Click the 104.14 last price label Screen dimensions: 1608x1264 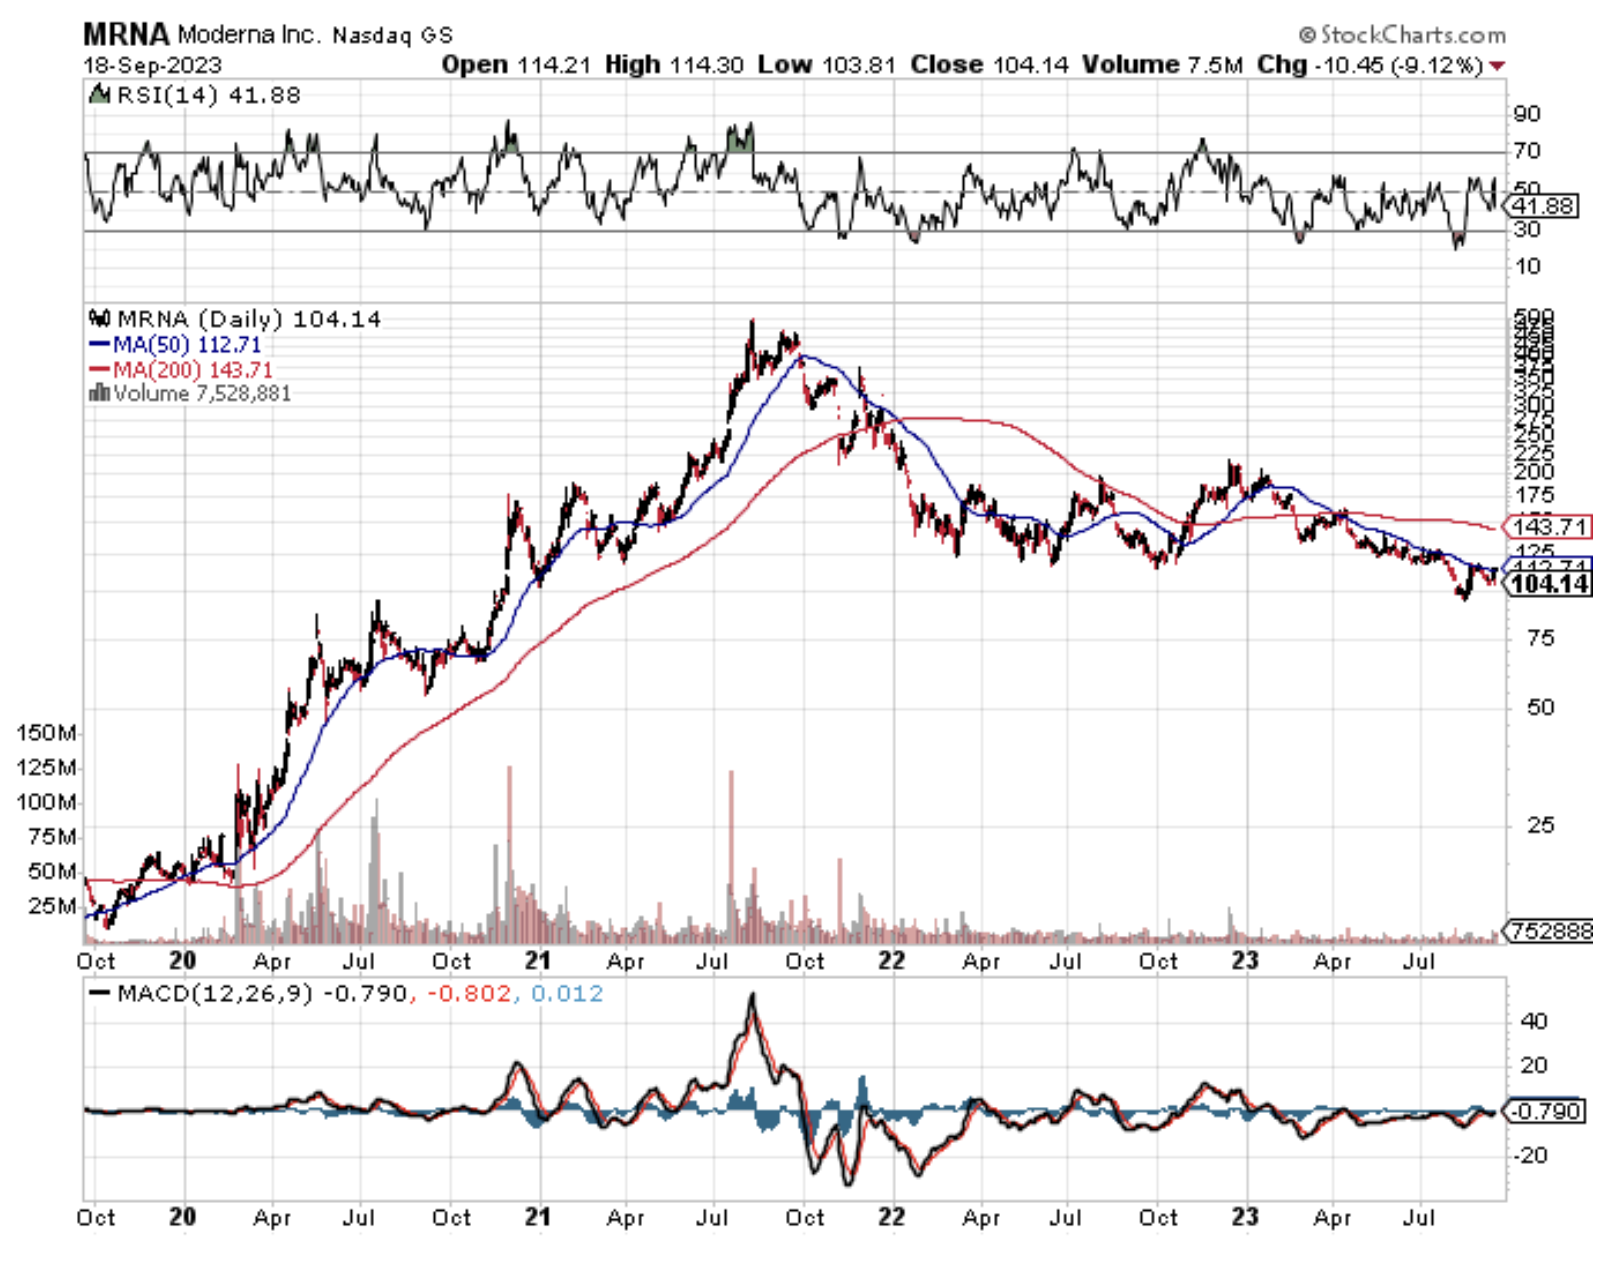(1549, 584)
